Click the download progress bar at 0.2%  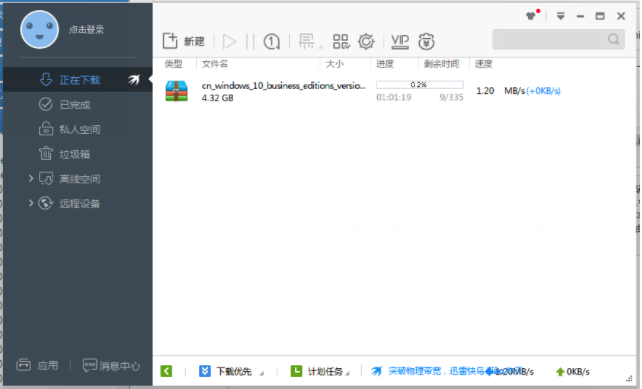point(420,85)
